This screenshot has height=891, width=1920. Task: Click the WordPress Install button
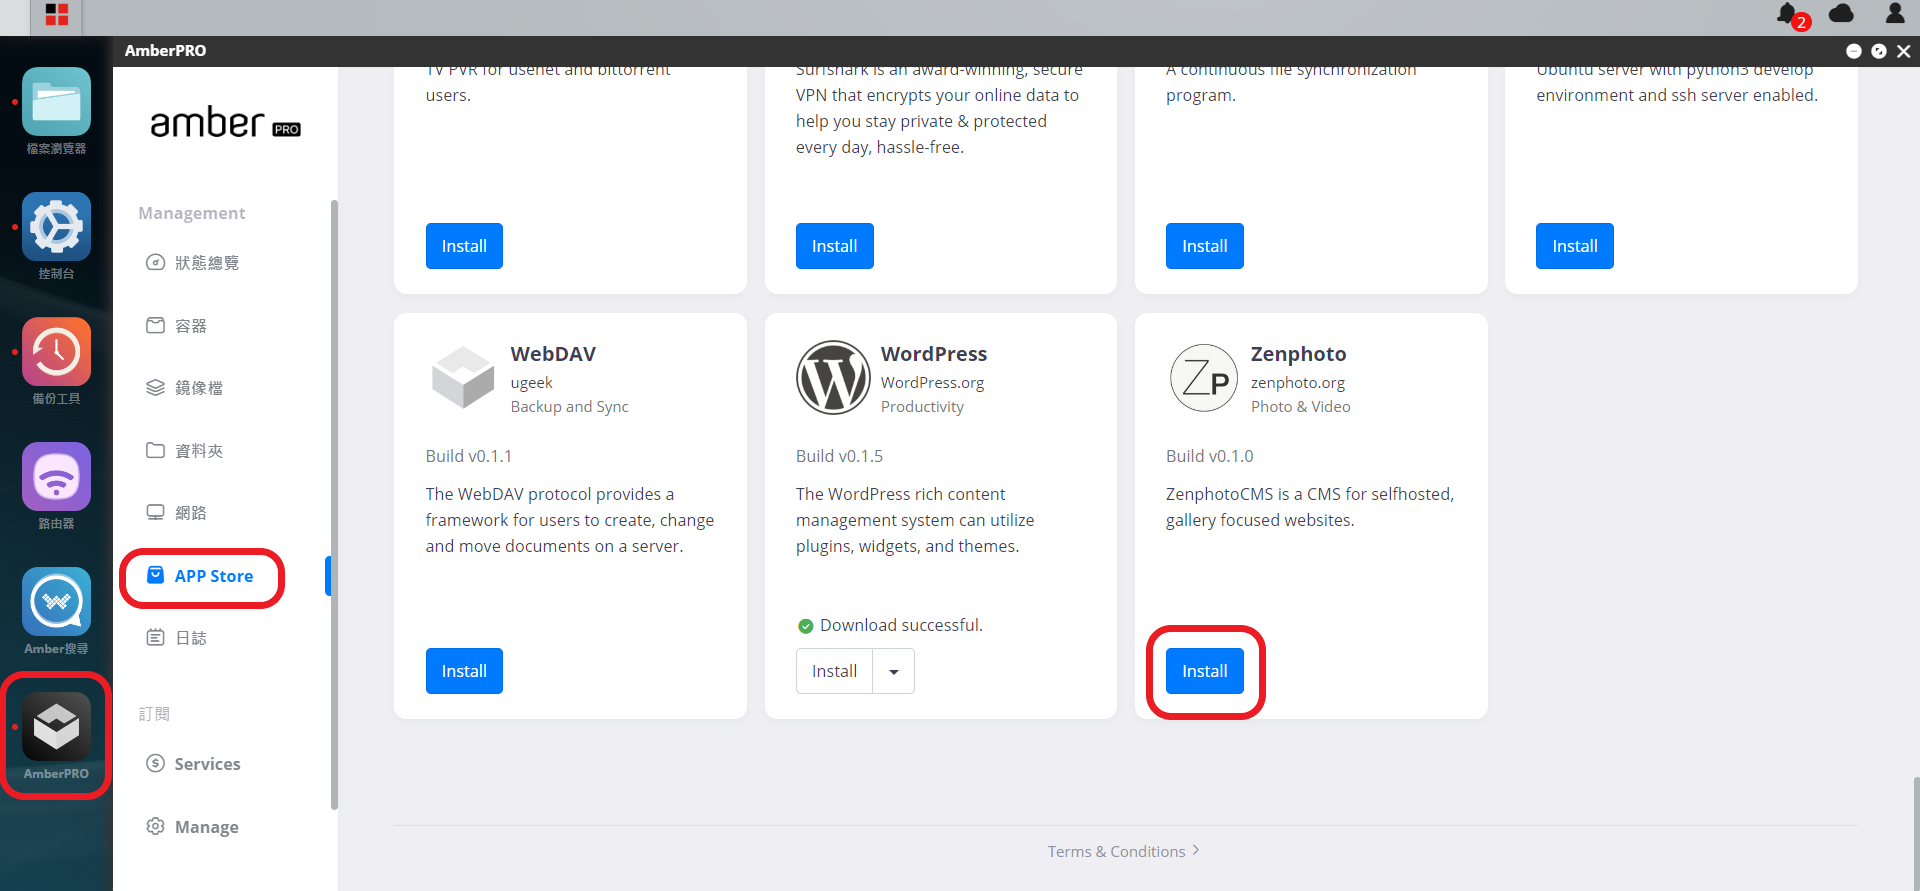pyautogui.click(x=834, y=671)
